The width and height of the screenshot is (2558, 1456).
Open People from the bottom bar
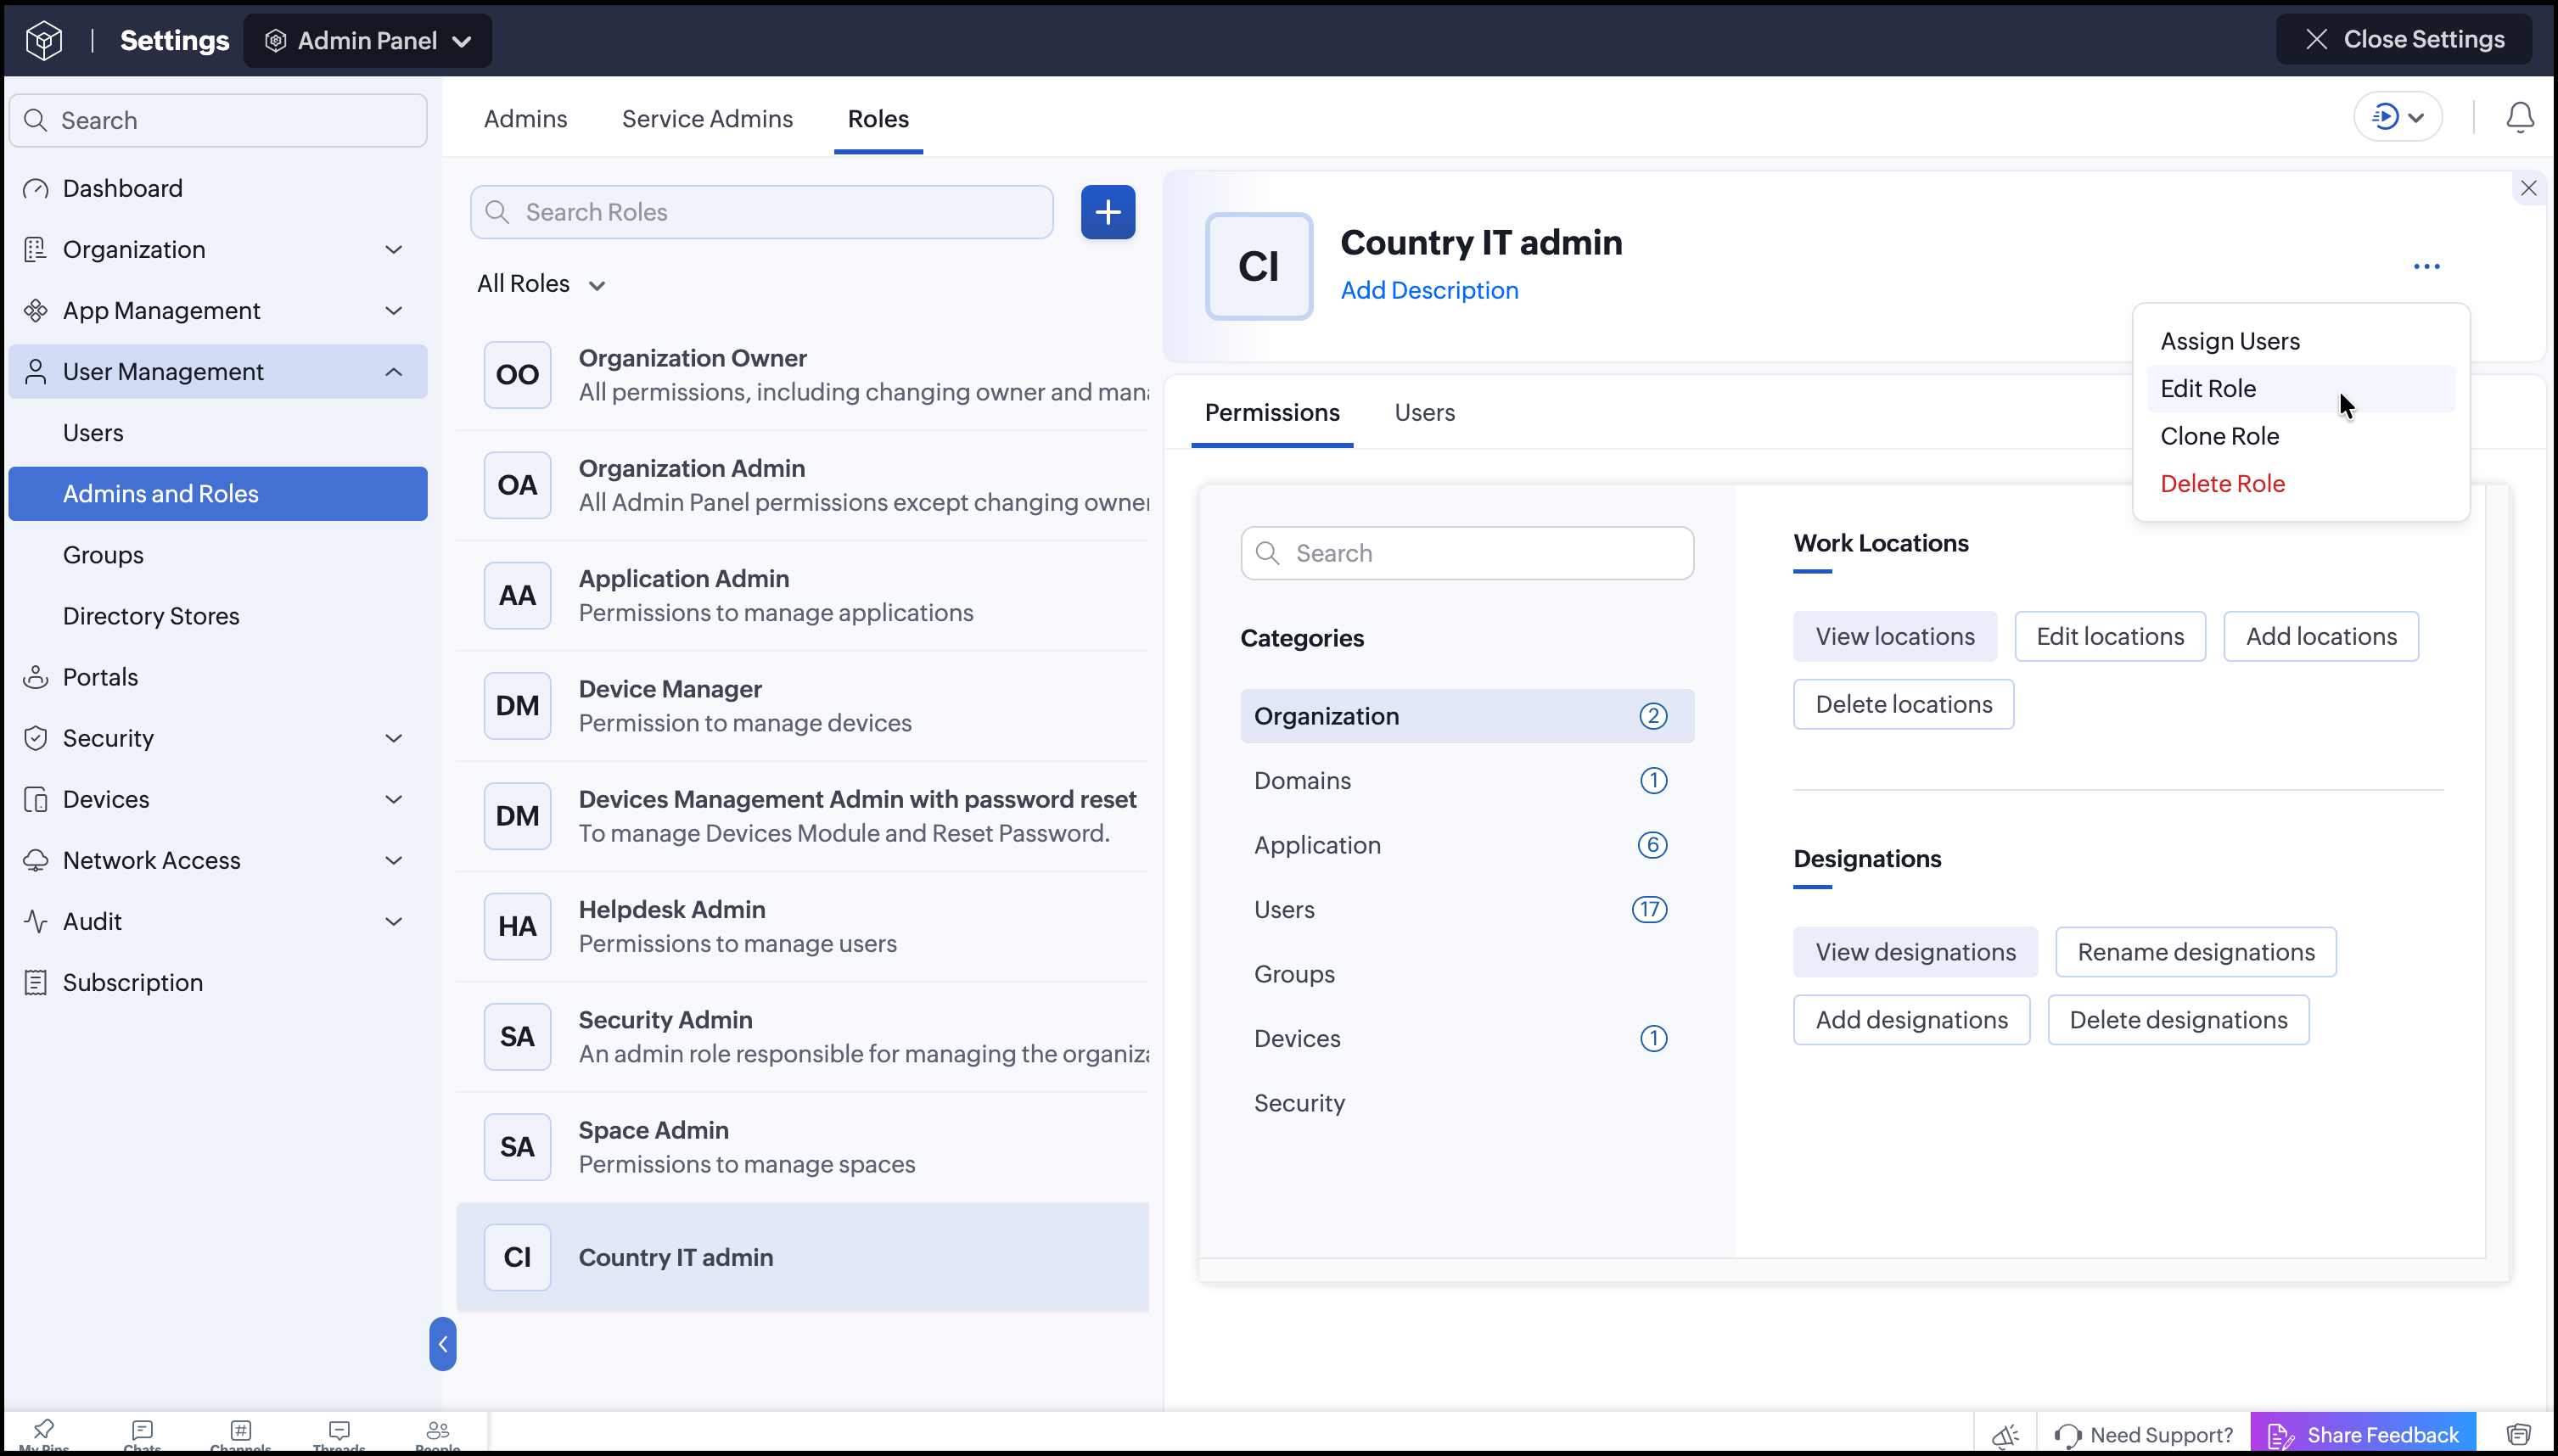click(x=437, y=1436)
